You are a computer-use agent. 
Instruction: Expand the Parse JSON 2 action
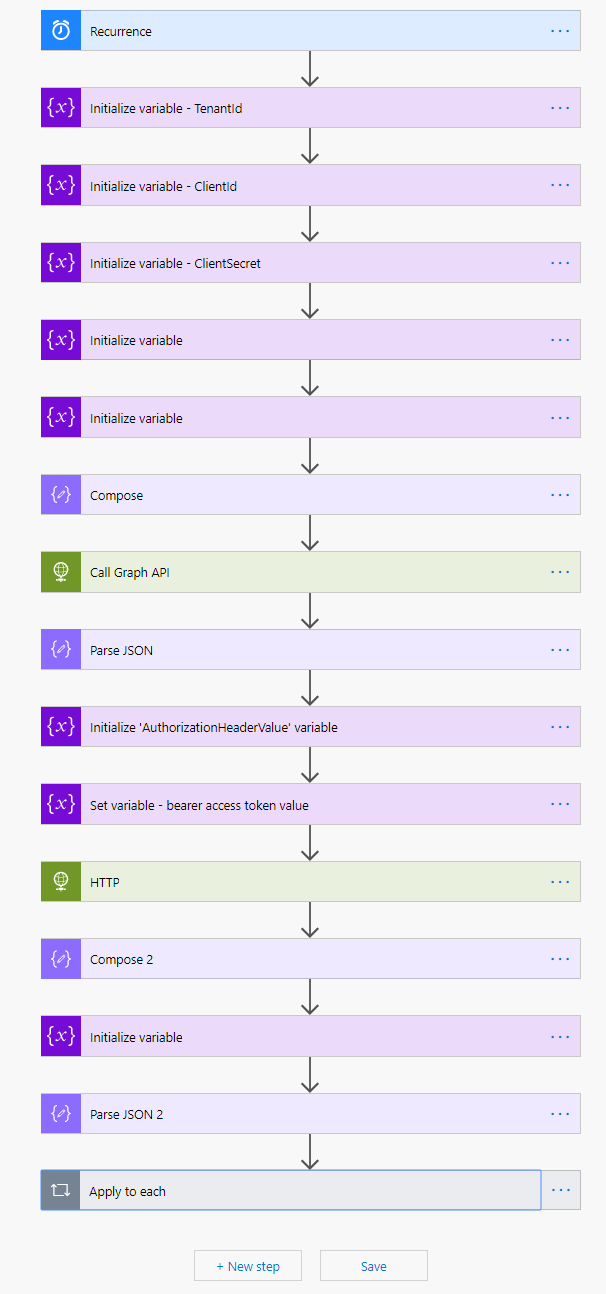point(300,1113)
